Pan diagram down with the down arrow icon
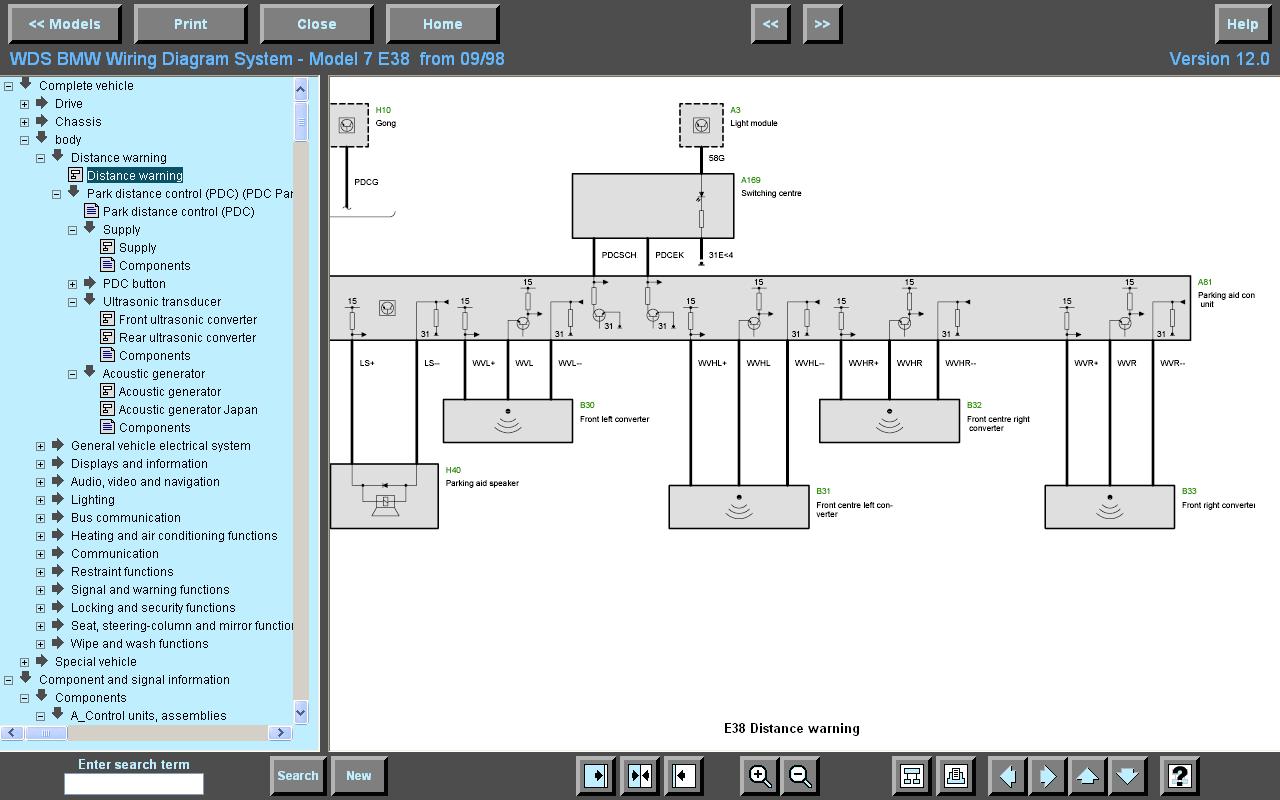This screenshot has width=1280, height=800. click(1126, 776)
